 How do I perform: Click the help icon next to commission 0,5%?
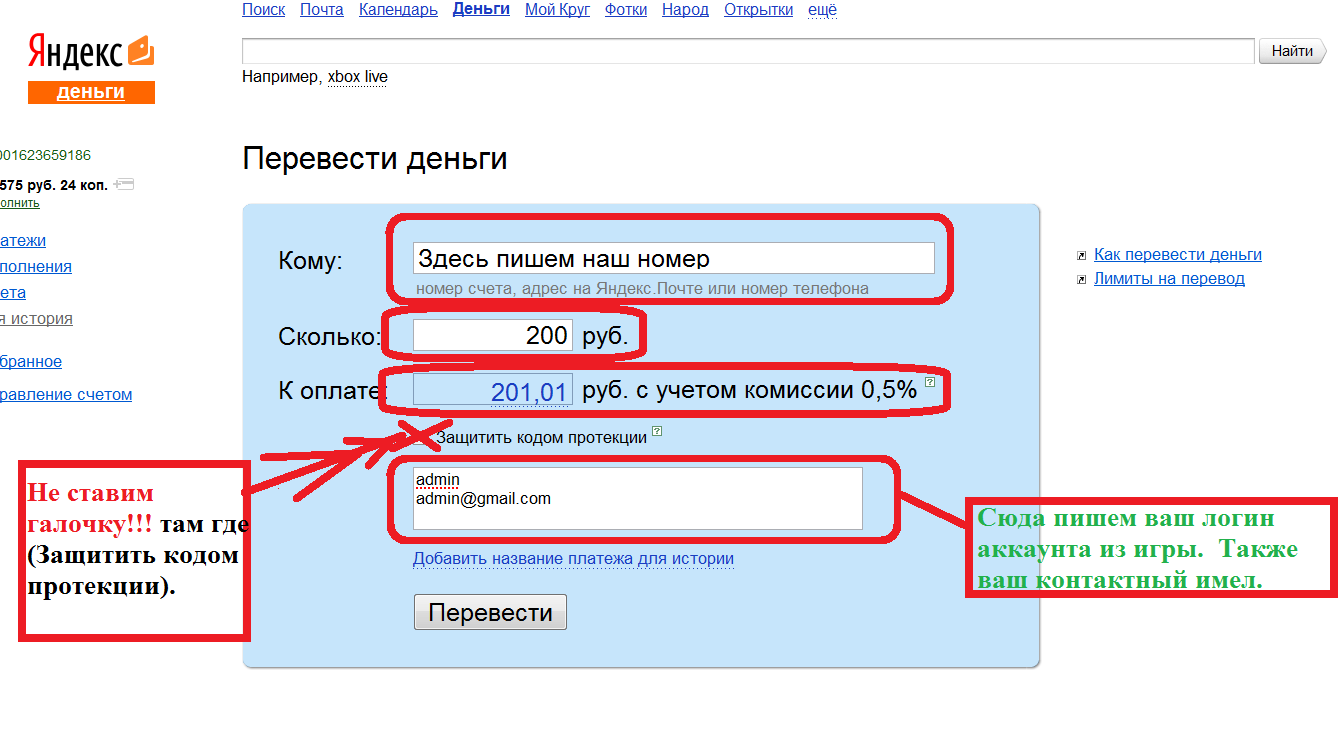[930, 382]
